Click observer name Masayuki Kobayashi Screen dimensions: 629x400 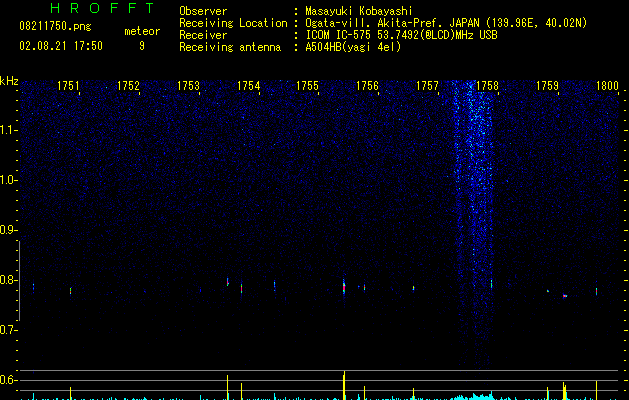(x=359, y=11)
